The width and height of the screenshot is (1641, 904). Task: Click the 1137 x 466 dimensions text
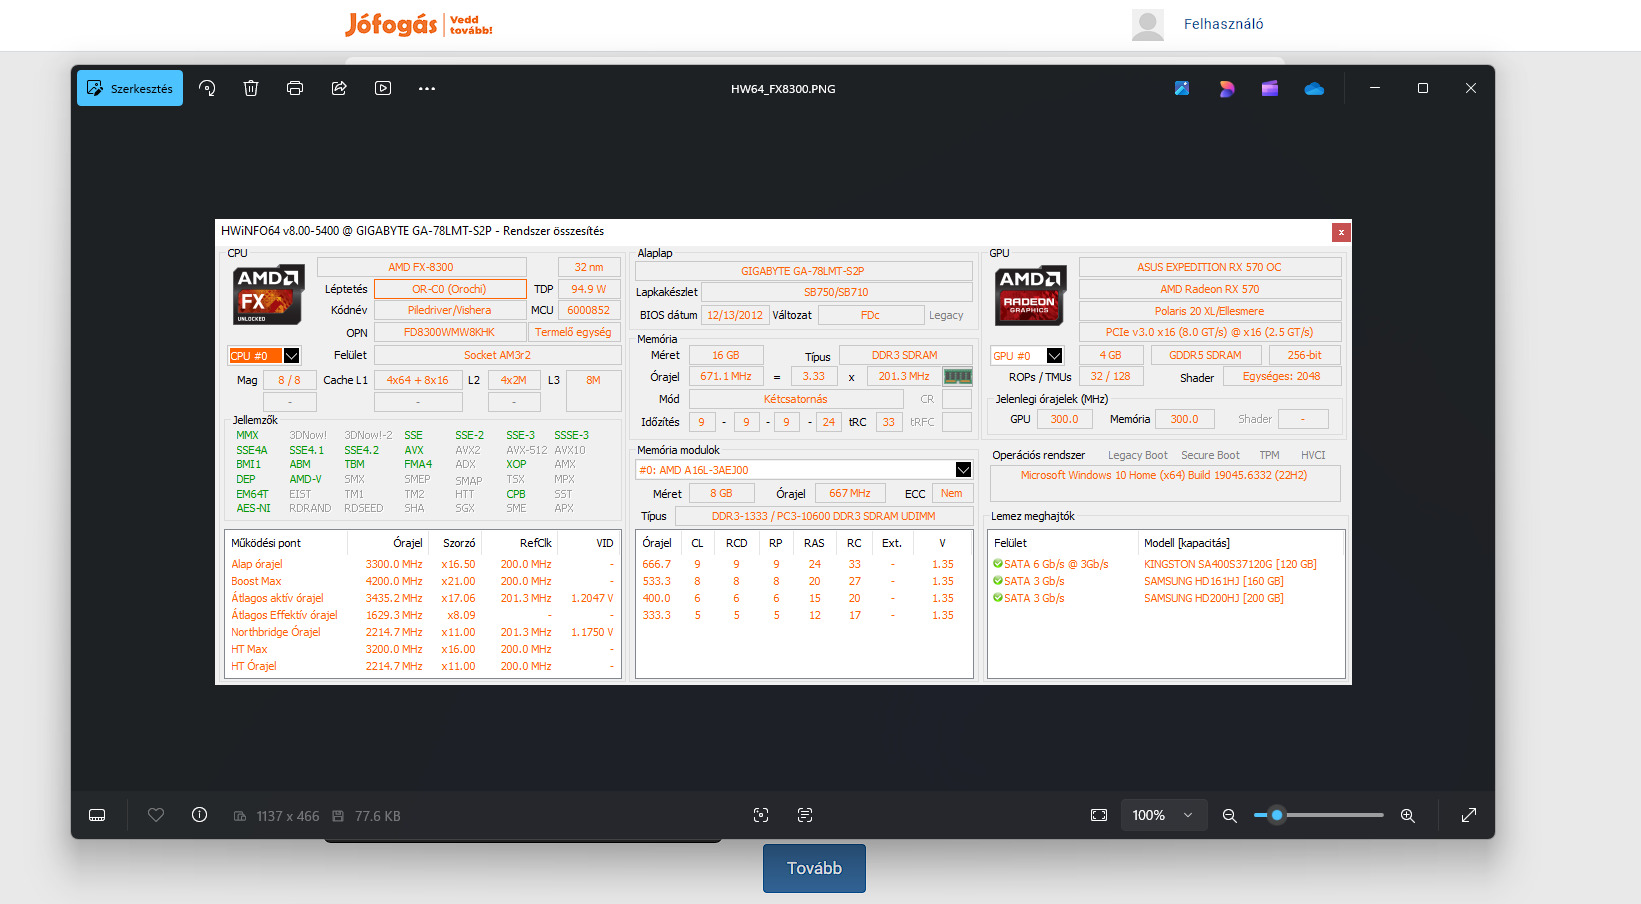[x=288, y=816]
